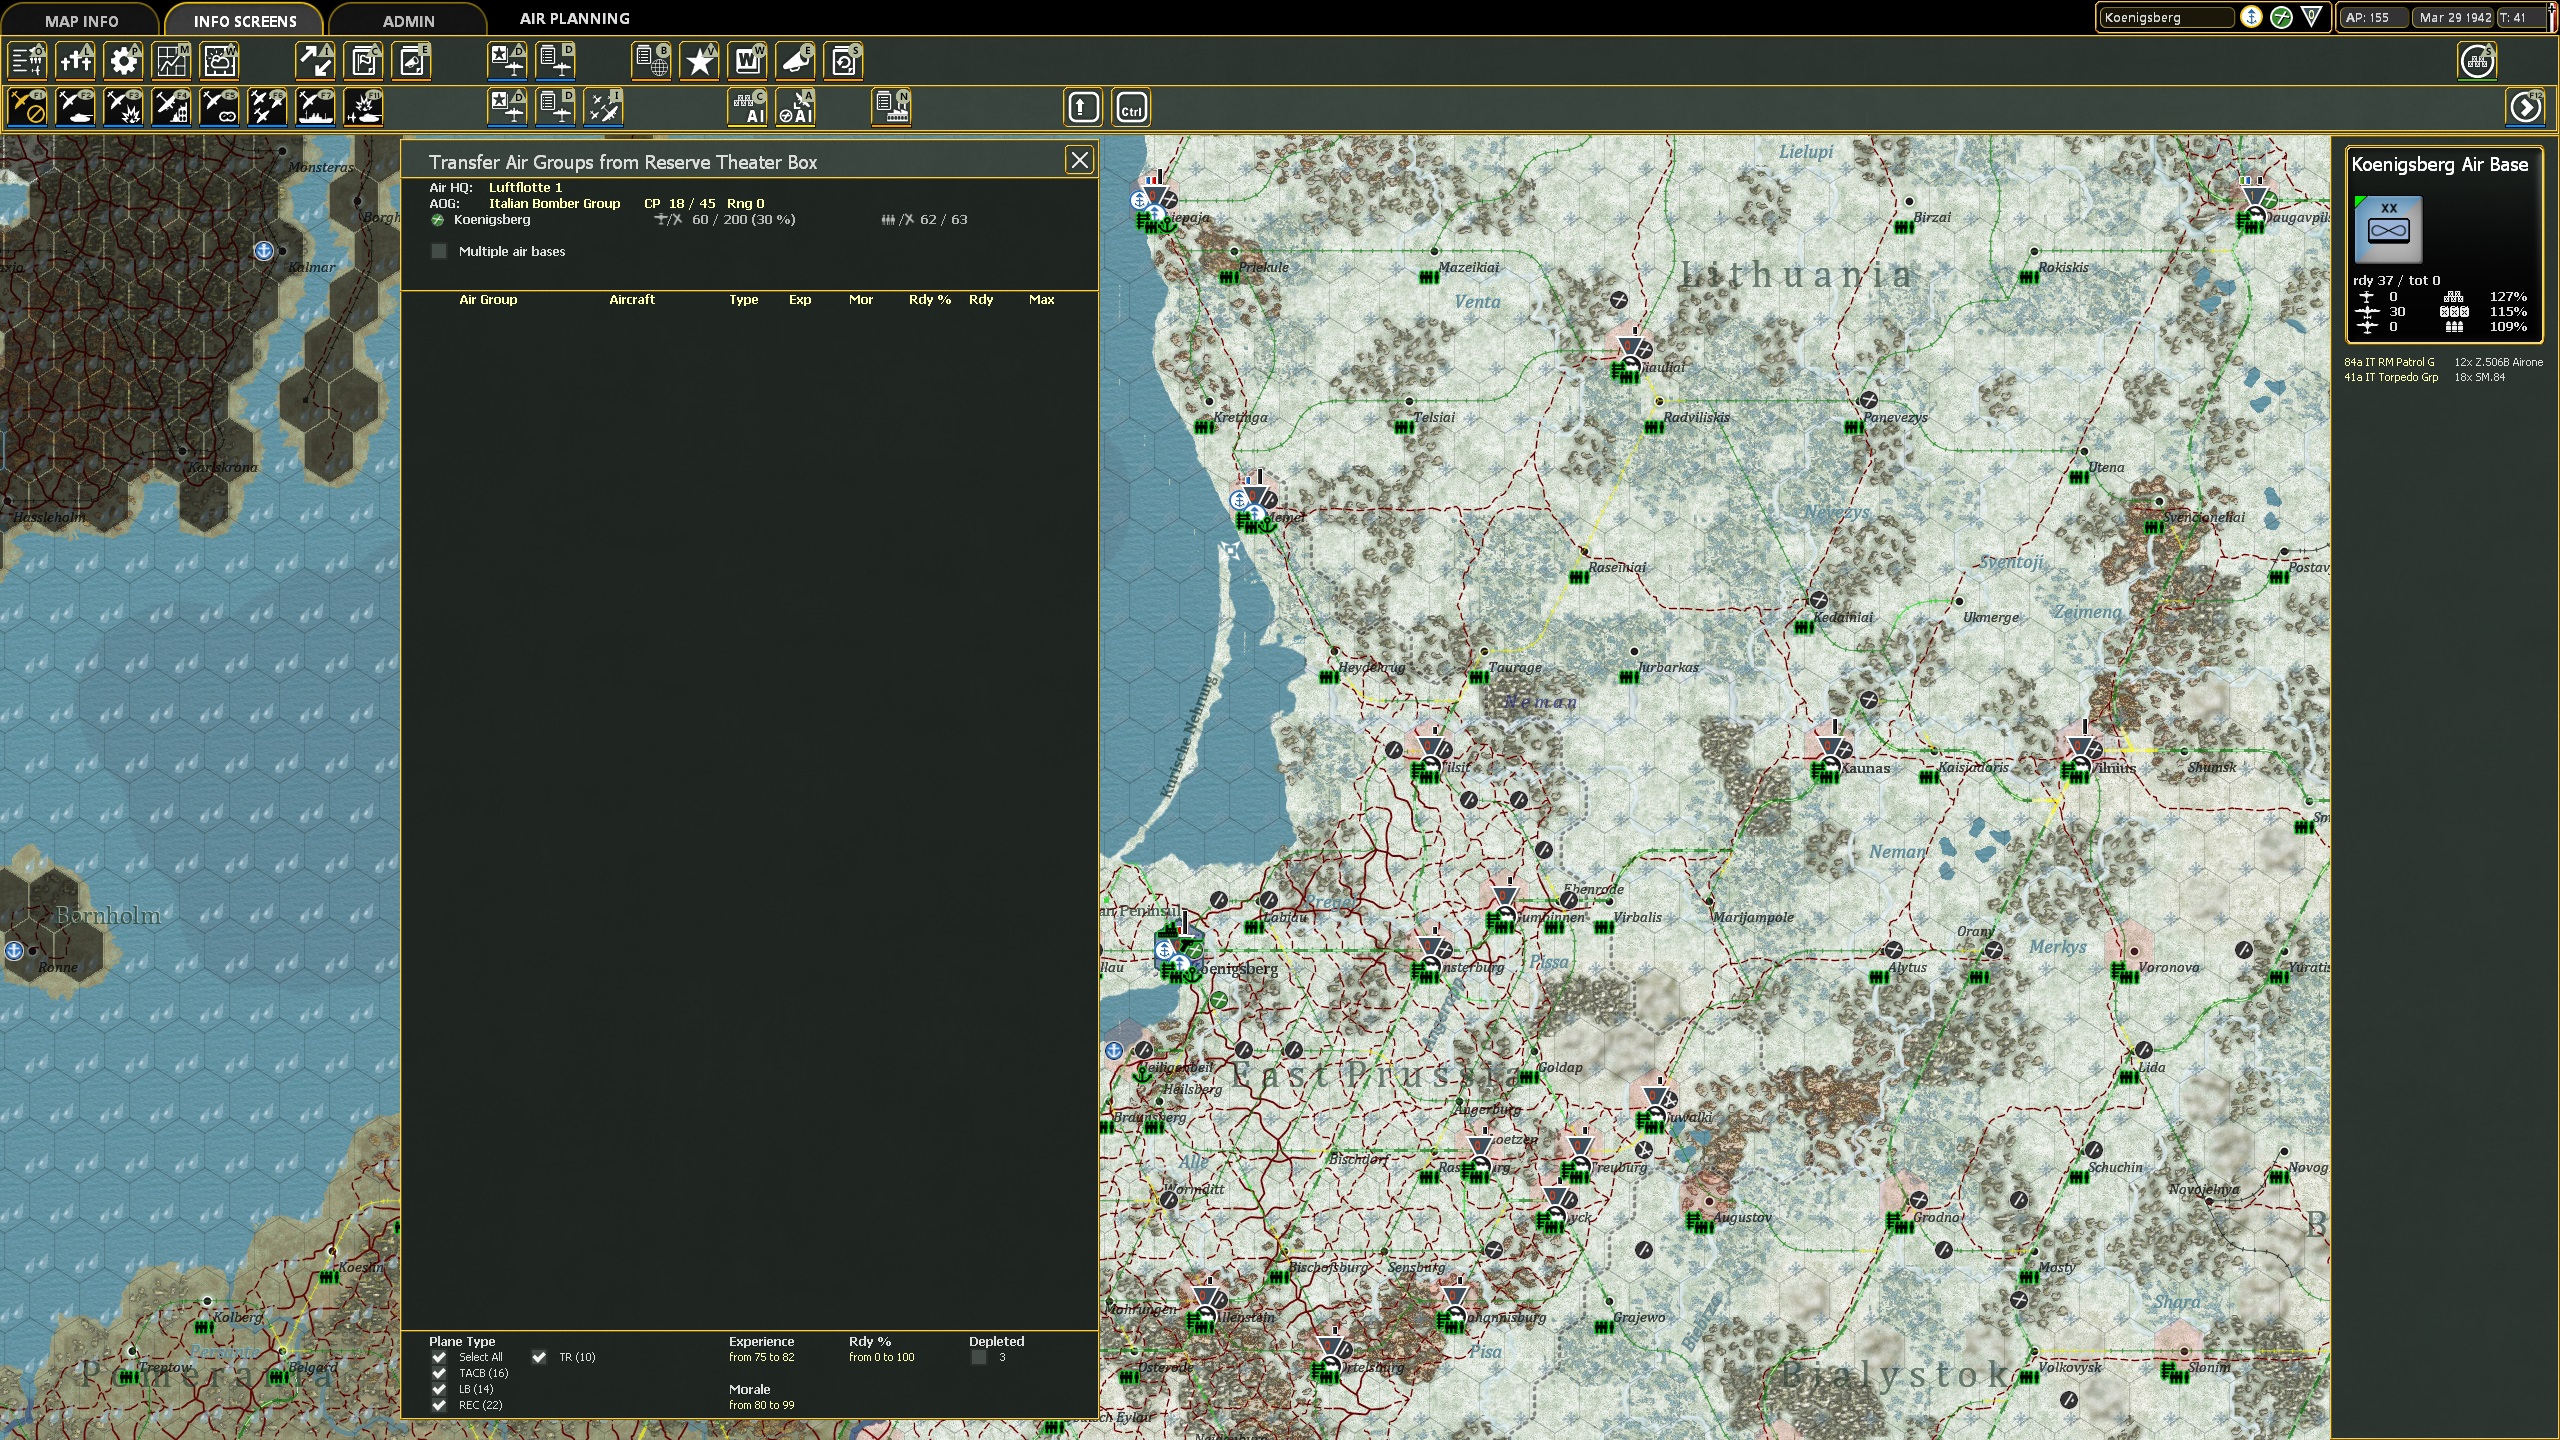Click the Italian Bomber Group AOG link
Image resolution: width=2560 pixels, height=1440 pixels.
pyautogui.click(x=554, y=203)
